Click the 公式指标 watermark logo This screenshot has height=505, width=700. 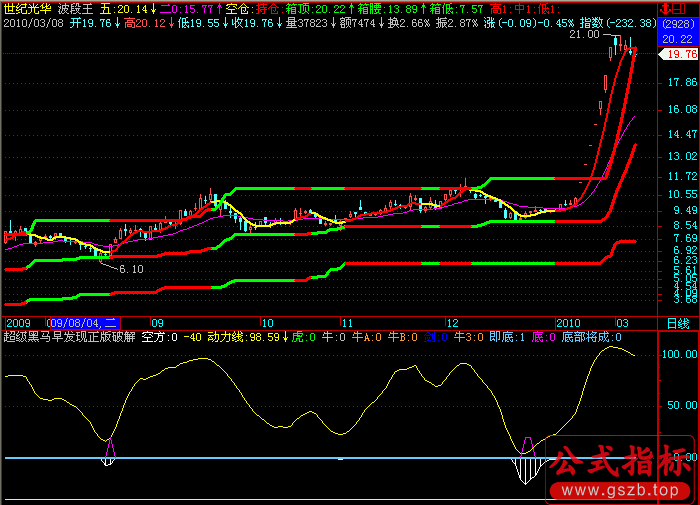[x=622, y=463]
